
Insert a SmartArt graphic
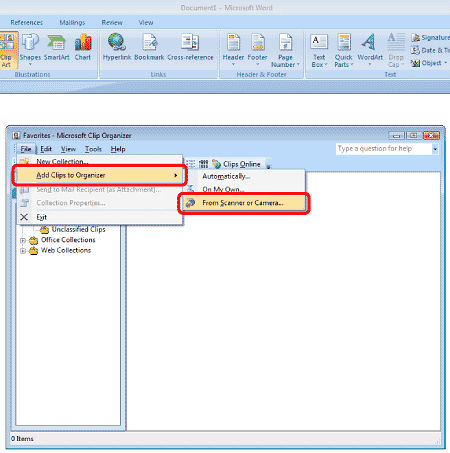(x=56, y=48)
